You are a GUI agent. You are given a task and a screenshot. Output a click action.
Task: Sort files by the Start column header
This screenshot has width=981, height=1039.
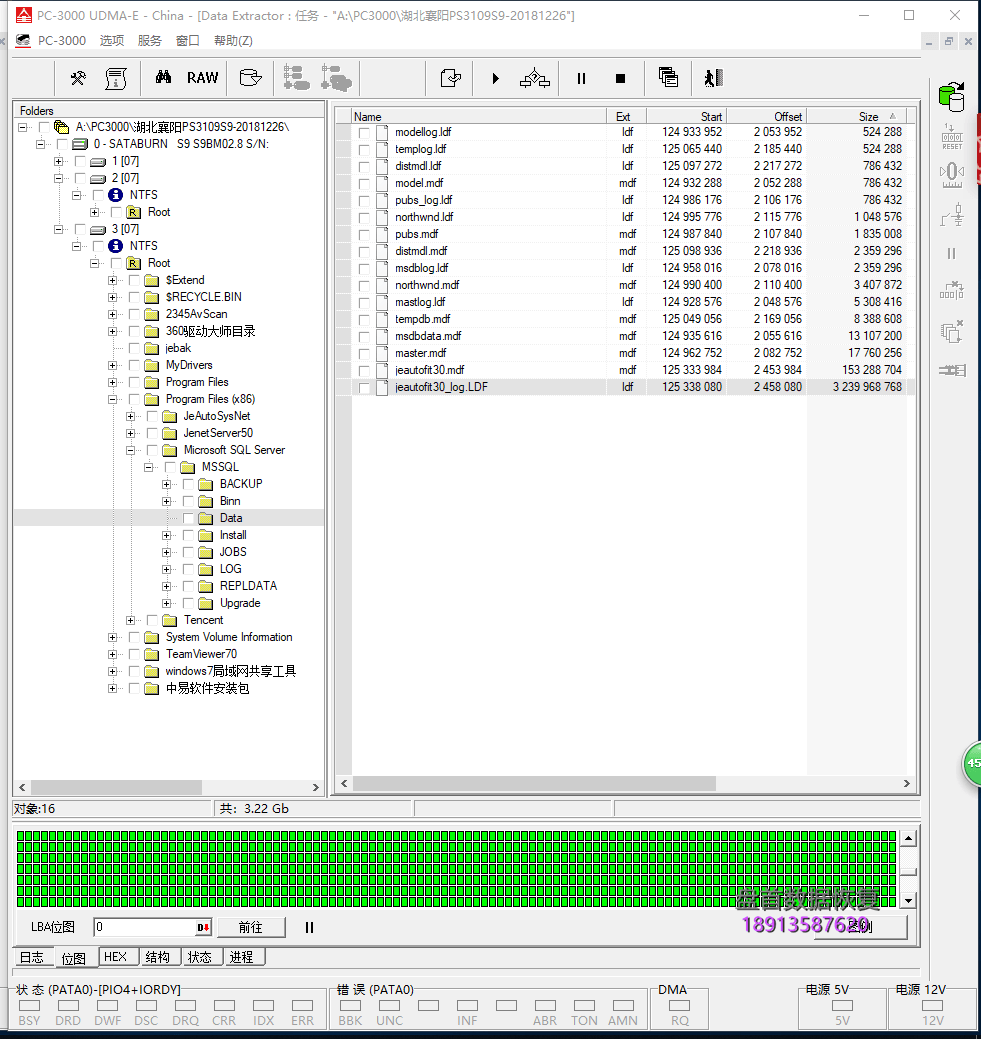point(686,117)
